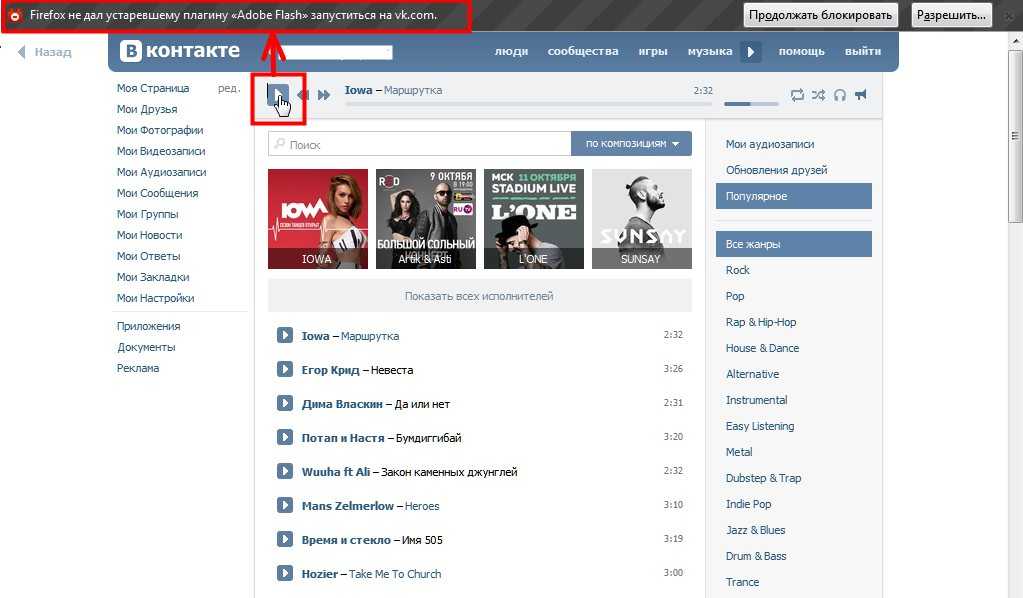Select the Rap & Hip-Hop genre
Image resolution: width=1023 pixels, height=598 pixels.
[x=761, y=322]
